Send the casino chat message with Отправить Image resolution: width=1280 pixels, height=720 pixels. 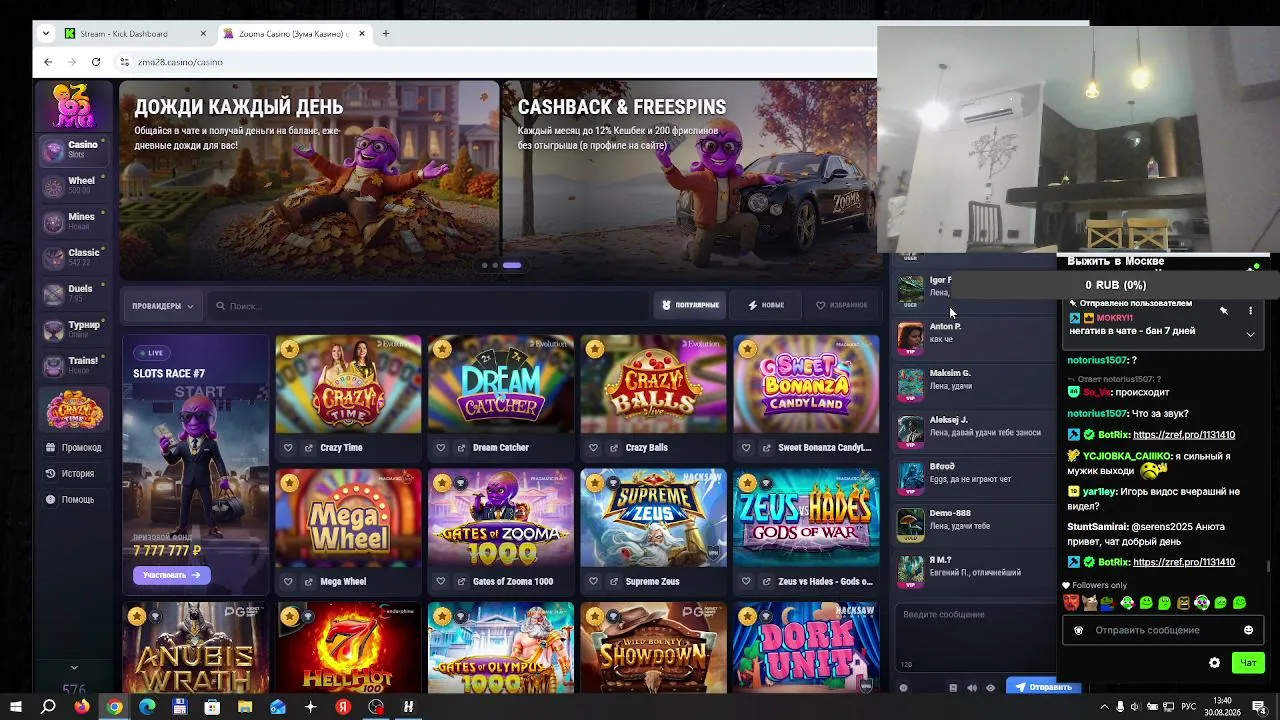point(1043,687)
